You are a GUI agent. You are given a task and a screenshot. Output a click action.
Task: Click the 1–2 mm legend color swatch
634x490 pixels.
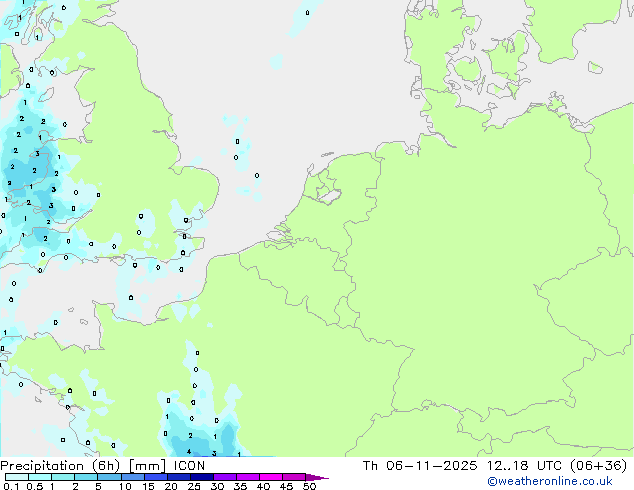coord(63,477)
